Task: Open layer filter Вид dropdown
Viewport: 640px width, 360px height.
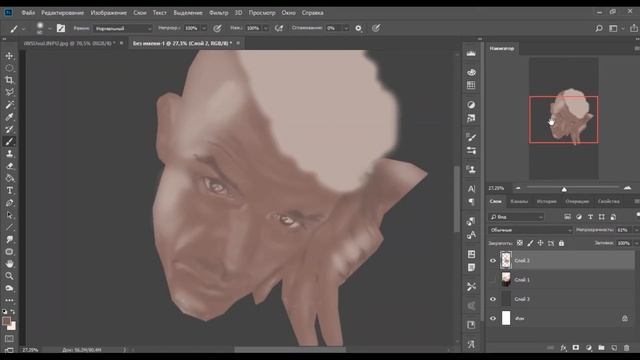Action: coord(516,217)
